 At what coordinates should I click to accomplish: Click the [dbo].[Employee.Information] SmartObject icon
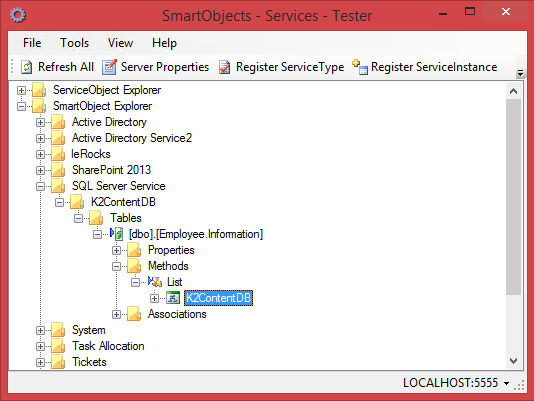pyautogui.click(x=116, y=234)
